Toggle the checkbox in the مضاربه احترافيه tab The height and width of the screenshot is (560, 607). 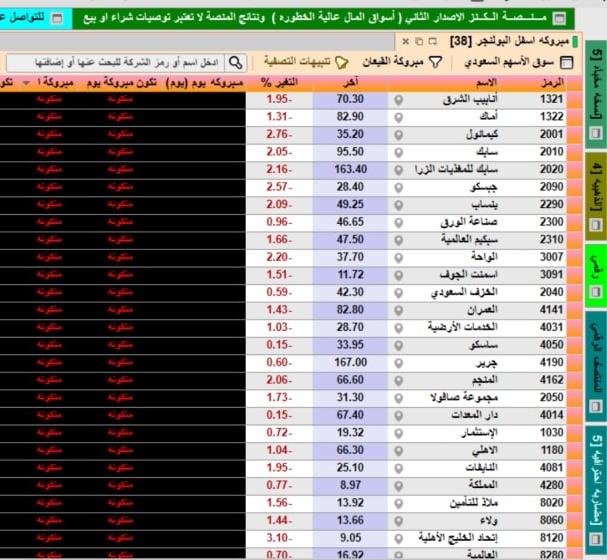point(596,539)
